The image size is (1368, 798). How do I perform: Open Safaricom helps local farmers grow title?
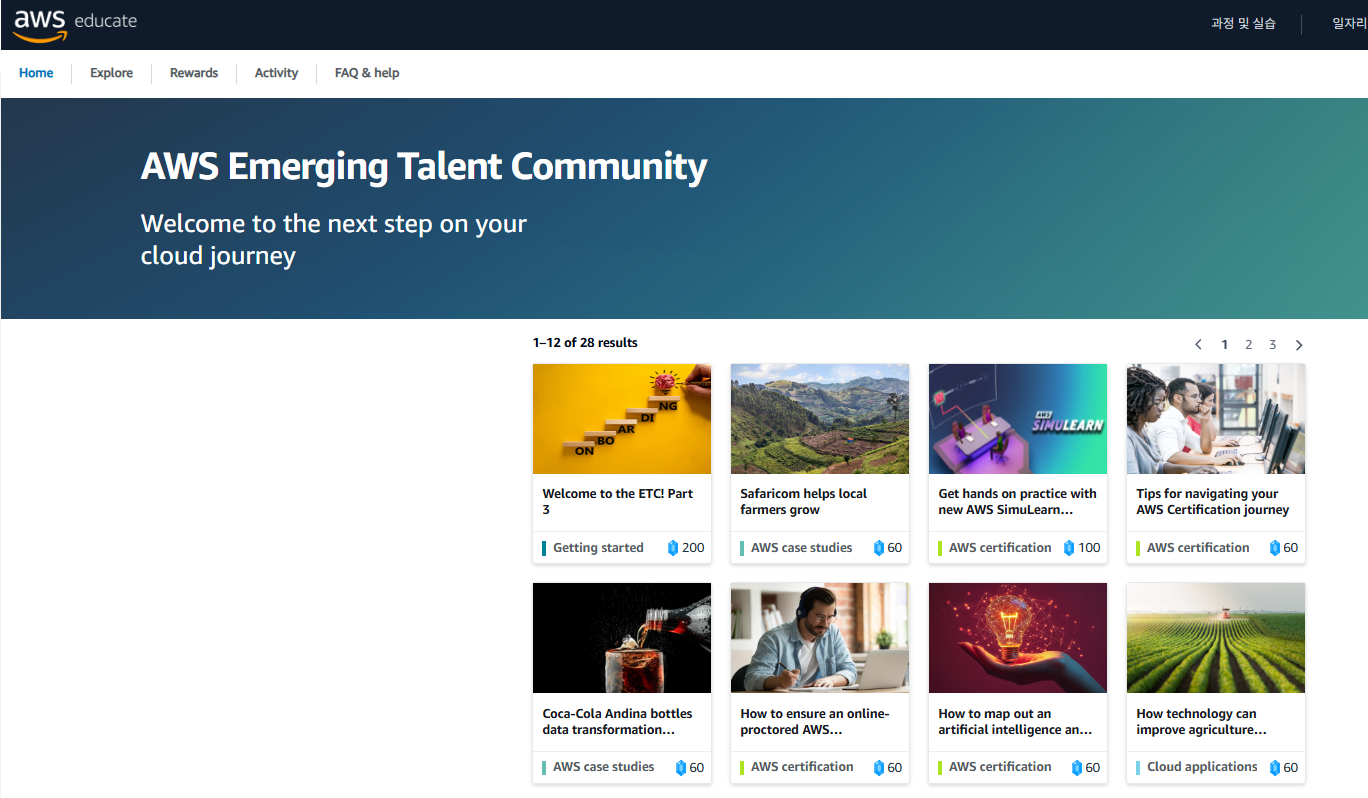[803, 502]
